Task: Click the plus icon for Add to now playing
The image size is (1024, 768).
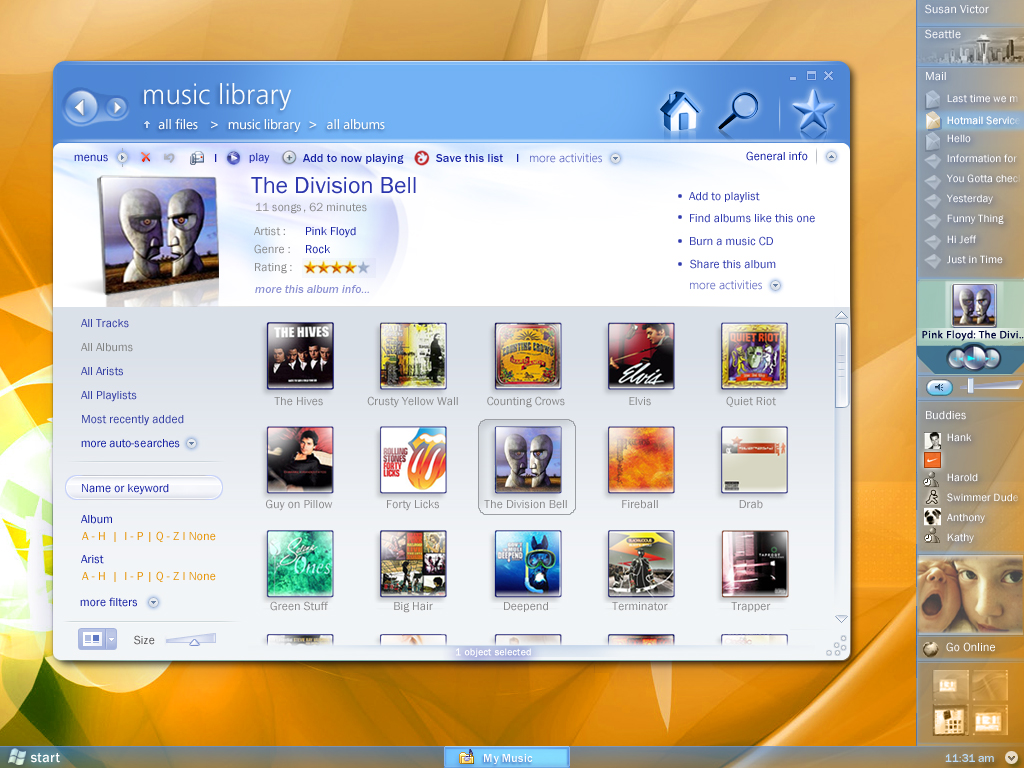Action: (289, 157)
